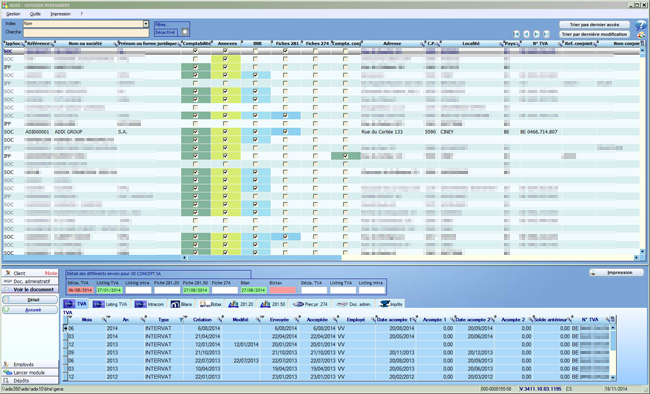The image size is (650, 394).
Task: Click the Cherche search input field
Action: [86, 32]
